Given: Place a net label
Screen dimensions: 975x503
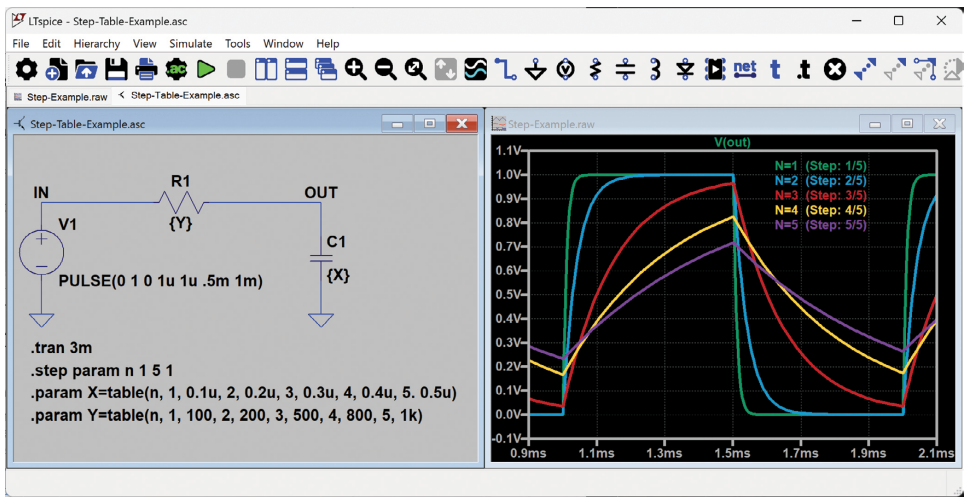Looking at the screenshot, I should coord(745,68).
